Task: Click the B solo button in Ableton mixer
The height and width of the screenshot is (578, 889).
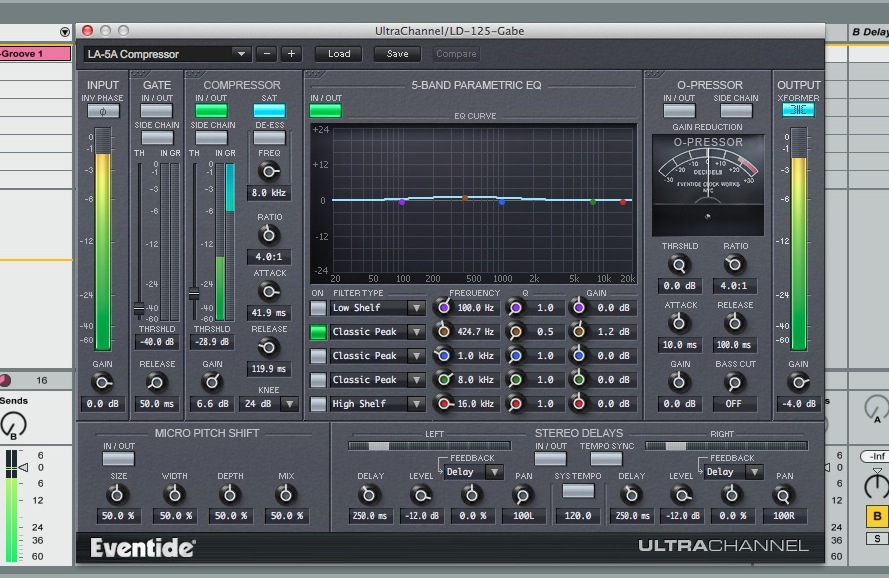Action: pyautogui.click(x=877, y=538)
